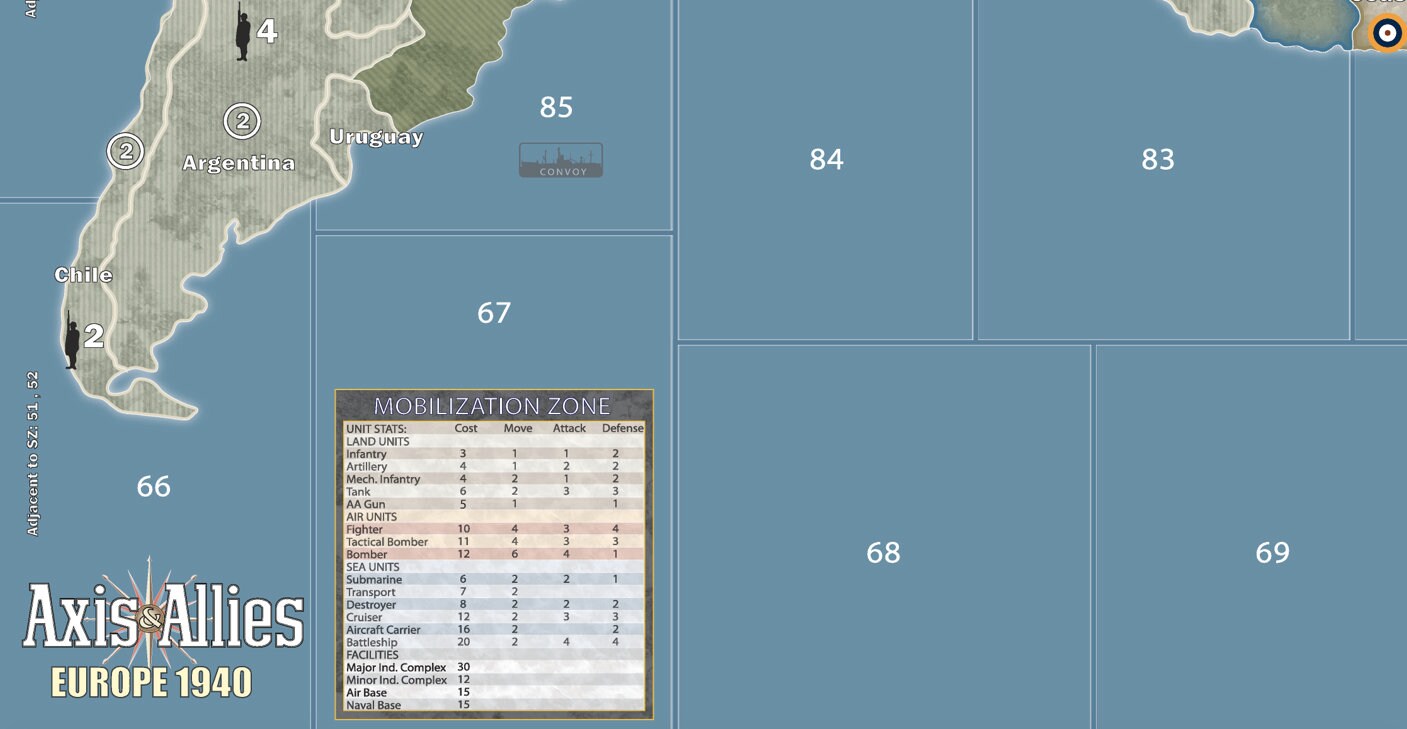Click the Battleship cost value 20
1407x729 pixels.
point(463,643)
